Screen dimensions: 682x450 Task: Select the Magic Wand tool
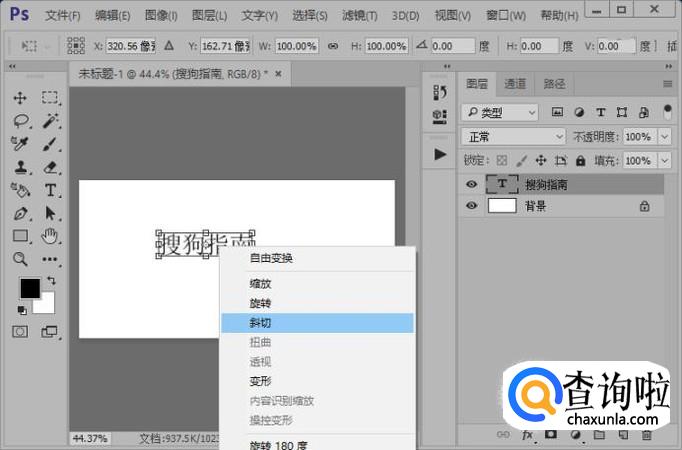click(50, 121)
